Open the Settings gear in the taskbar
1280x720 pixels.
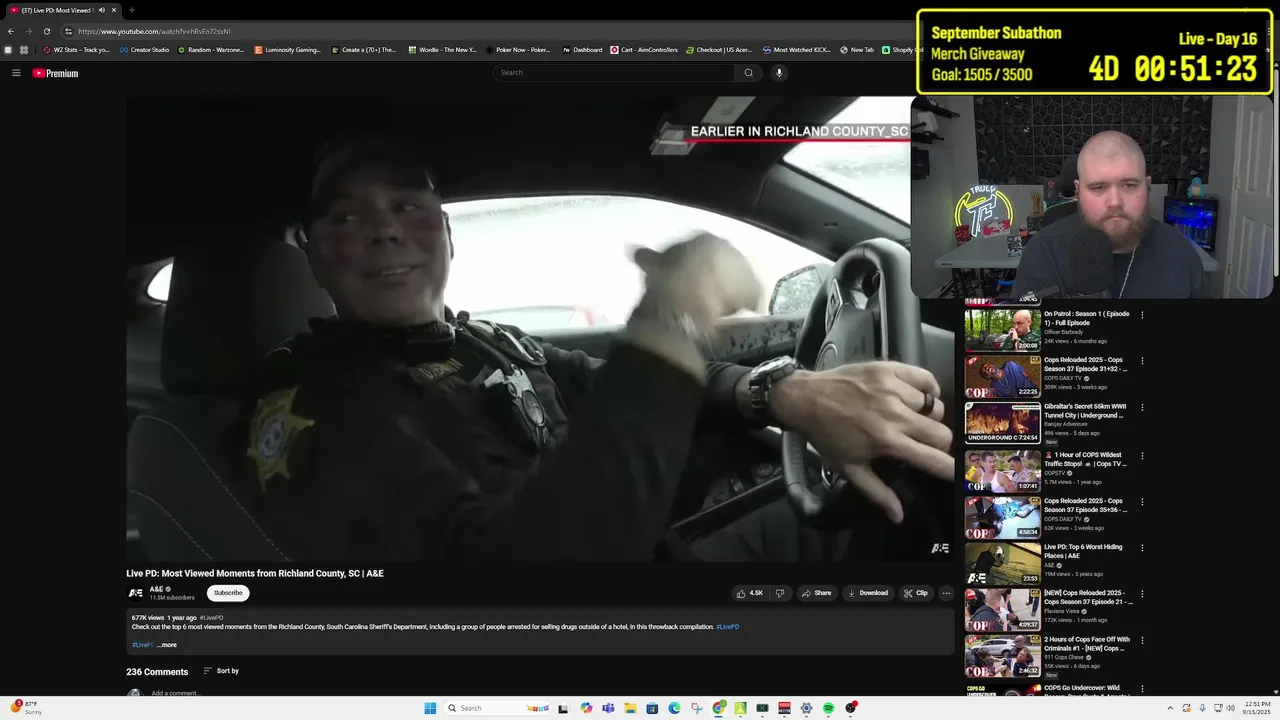(x=806, y=708)
